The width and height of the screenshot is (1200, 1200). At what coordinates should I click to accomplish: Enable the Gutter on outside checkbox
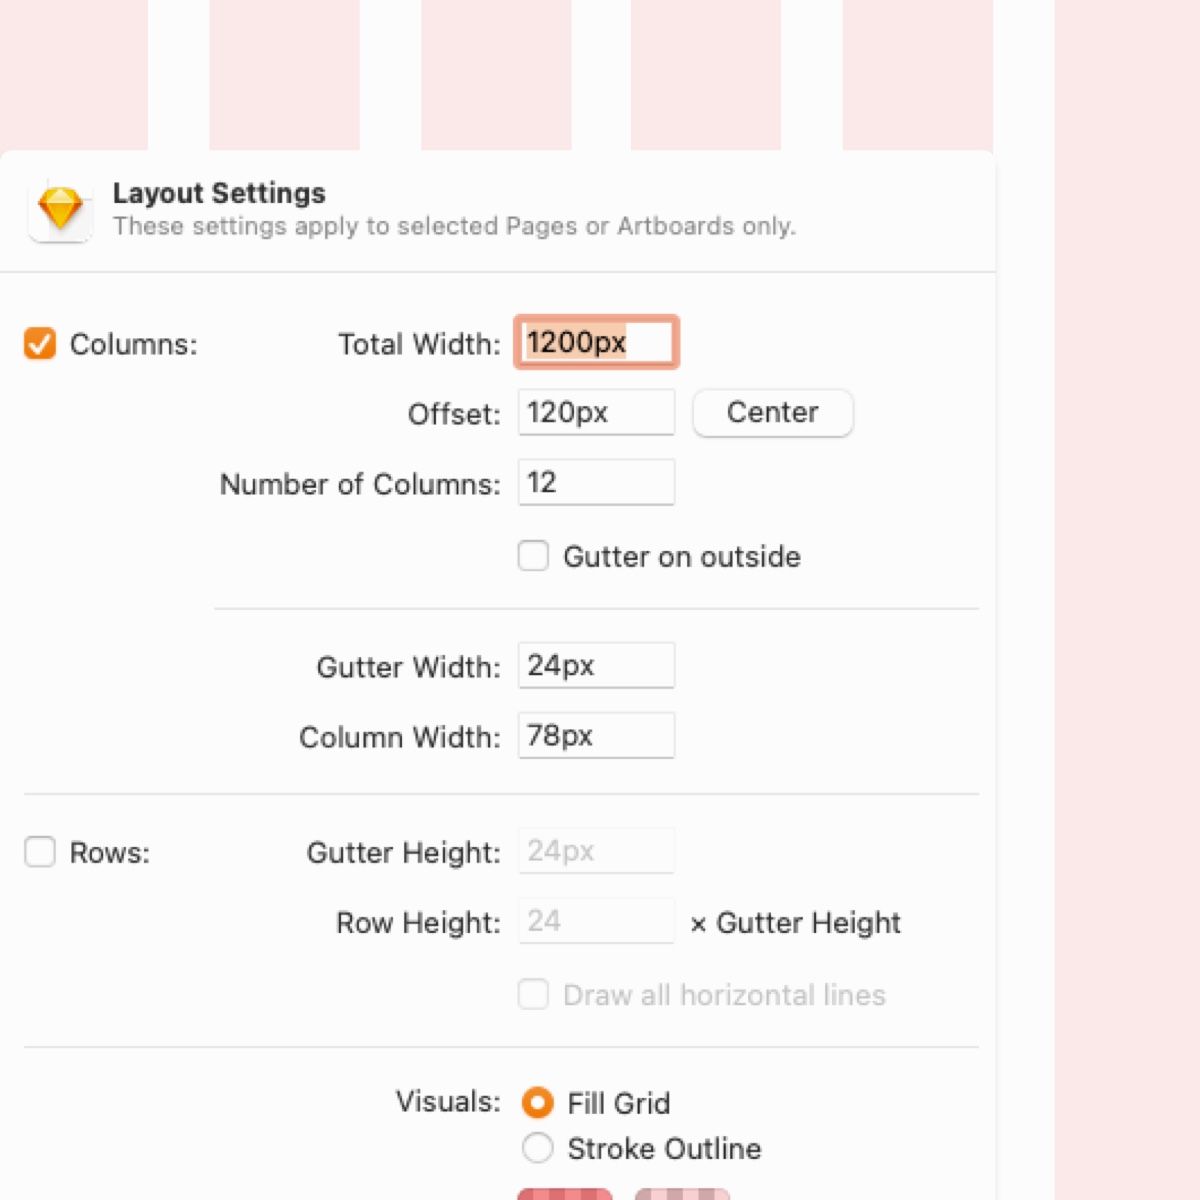pos(533,556)
